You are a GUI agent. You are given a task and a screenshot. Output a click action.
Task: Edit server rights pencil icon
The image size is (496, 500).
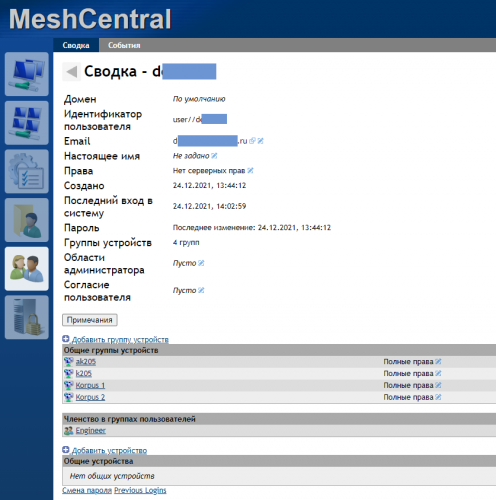250,171
